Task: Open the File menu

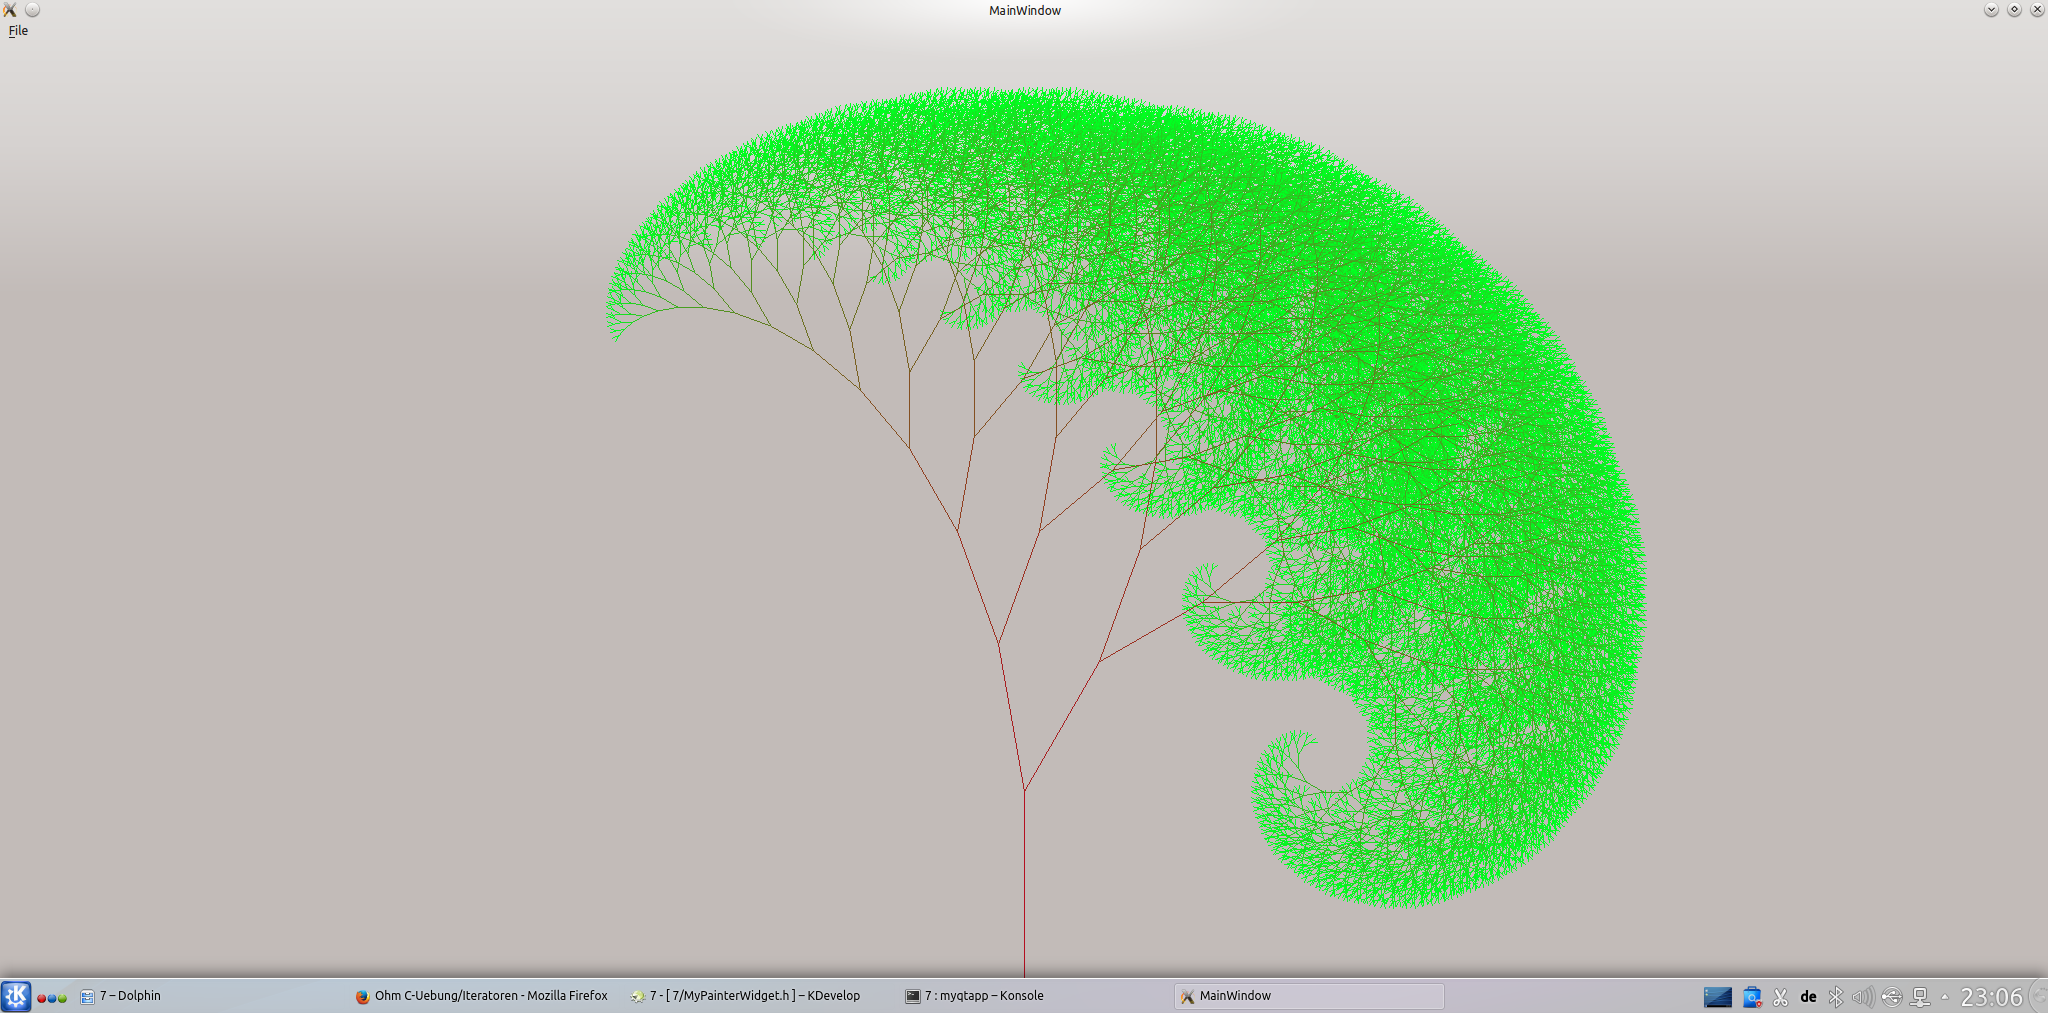Action: 18,31
